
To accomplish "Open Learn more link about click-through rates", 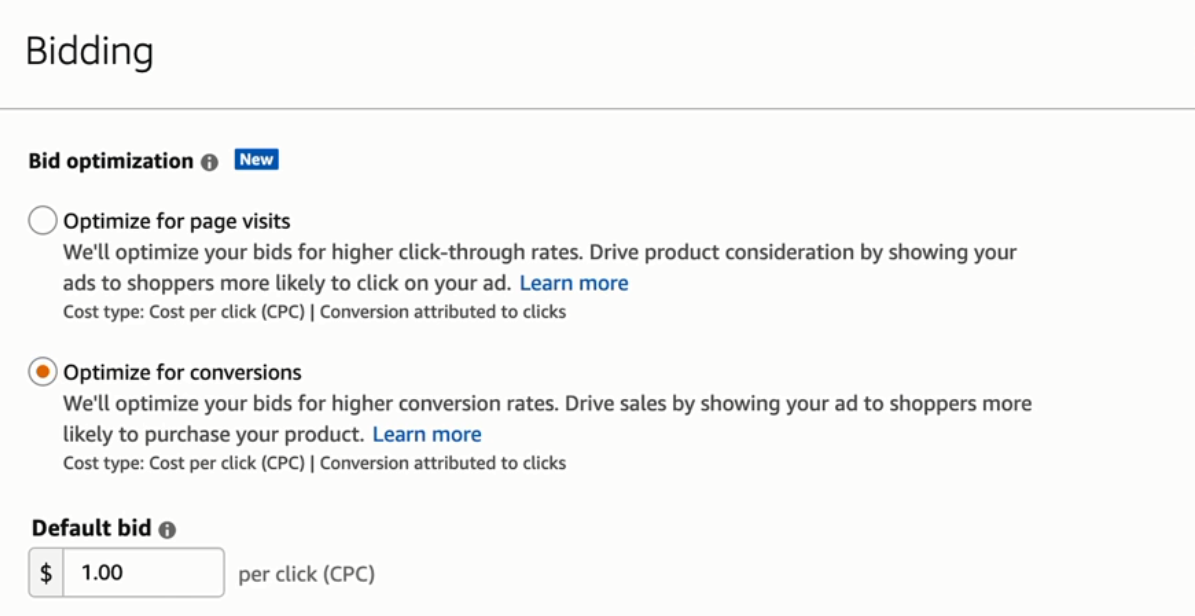I will click(x=574, y=283).
